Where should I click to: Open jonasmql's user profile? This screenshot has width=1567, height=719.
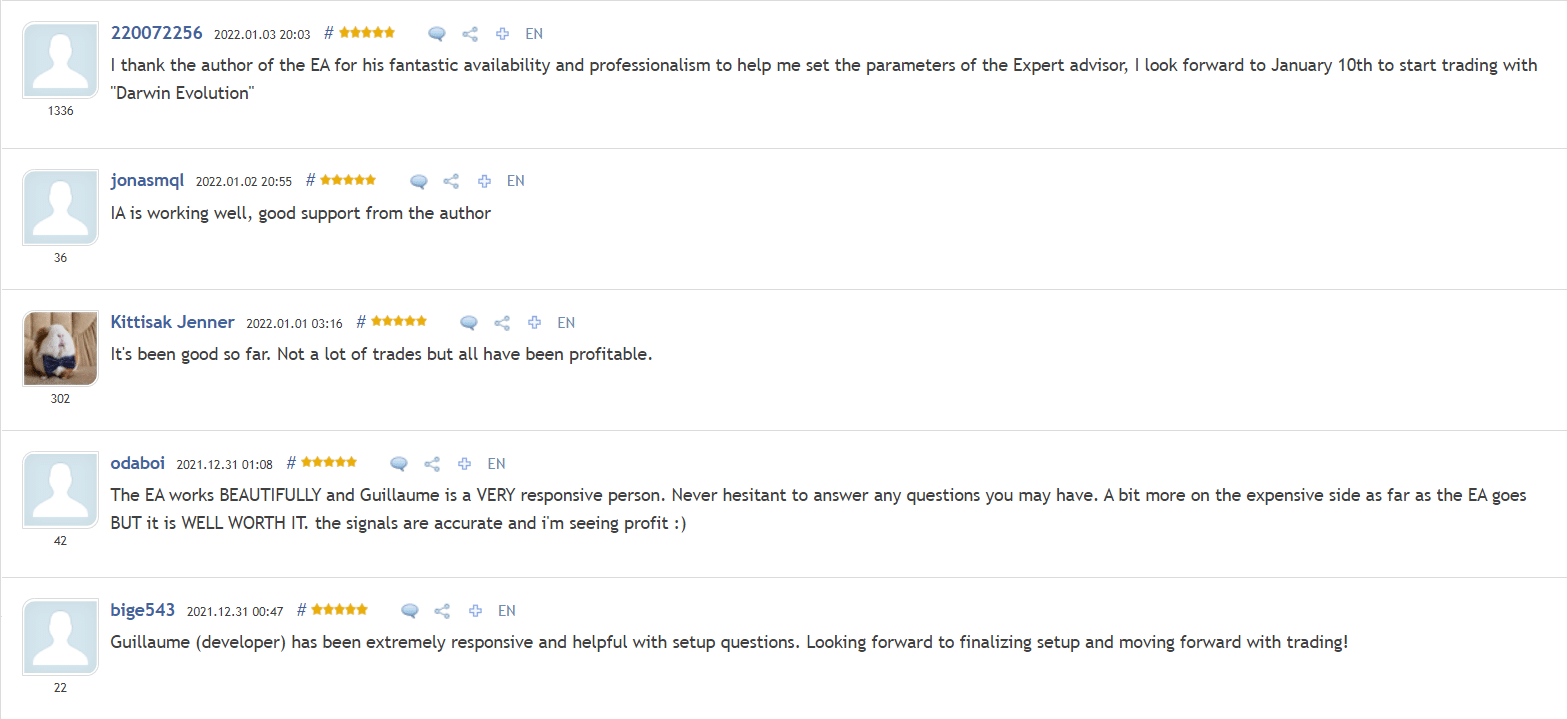tap(147, 181)
